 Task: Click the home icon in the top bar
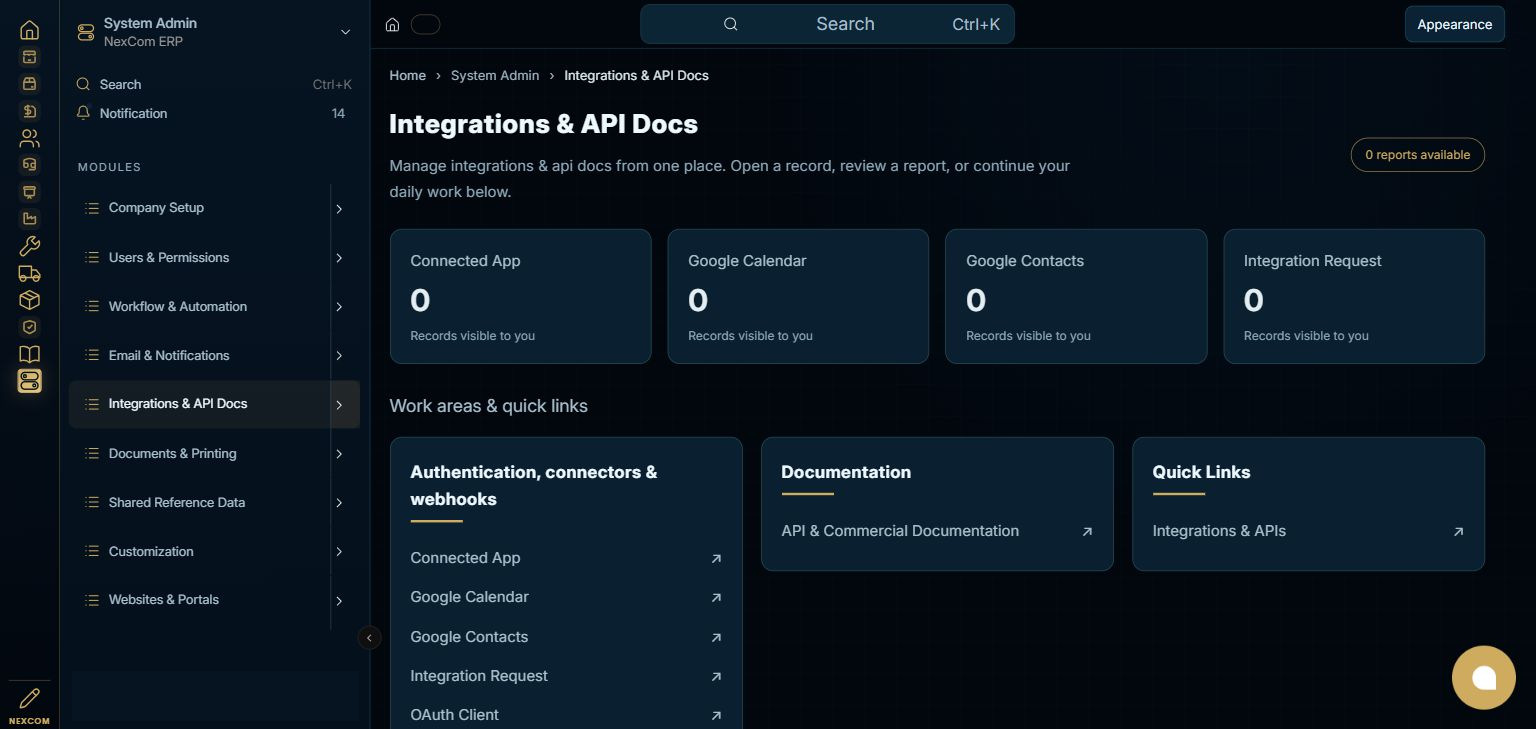pyautogui.click(x=393, y=24)
